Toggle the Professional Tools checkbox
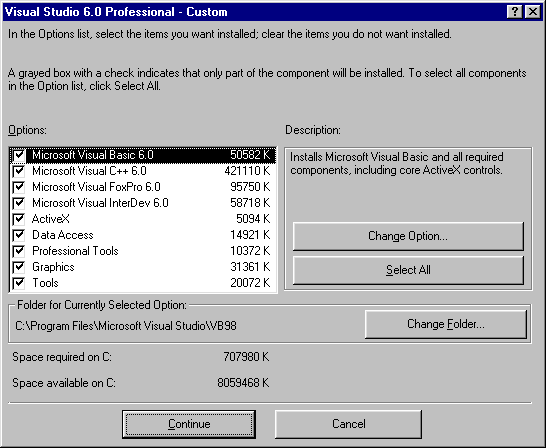This screenshot has height=448, width=546. coord(18,251)
